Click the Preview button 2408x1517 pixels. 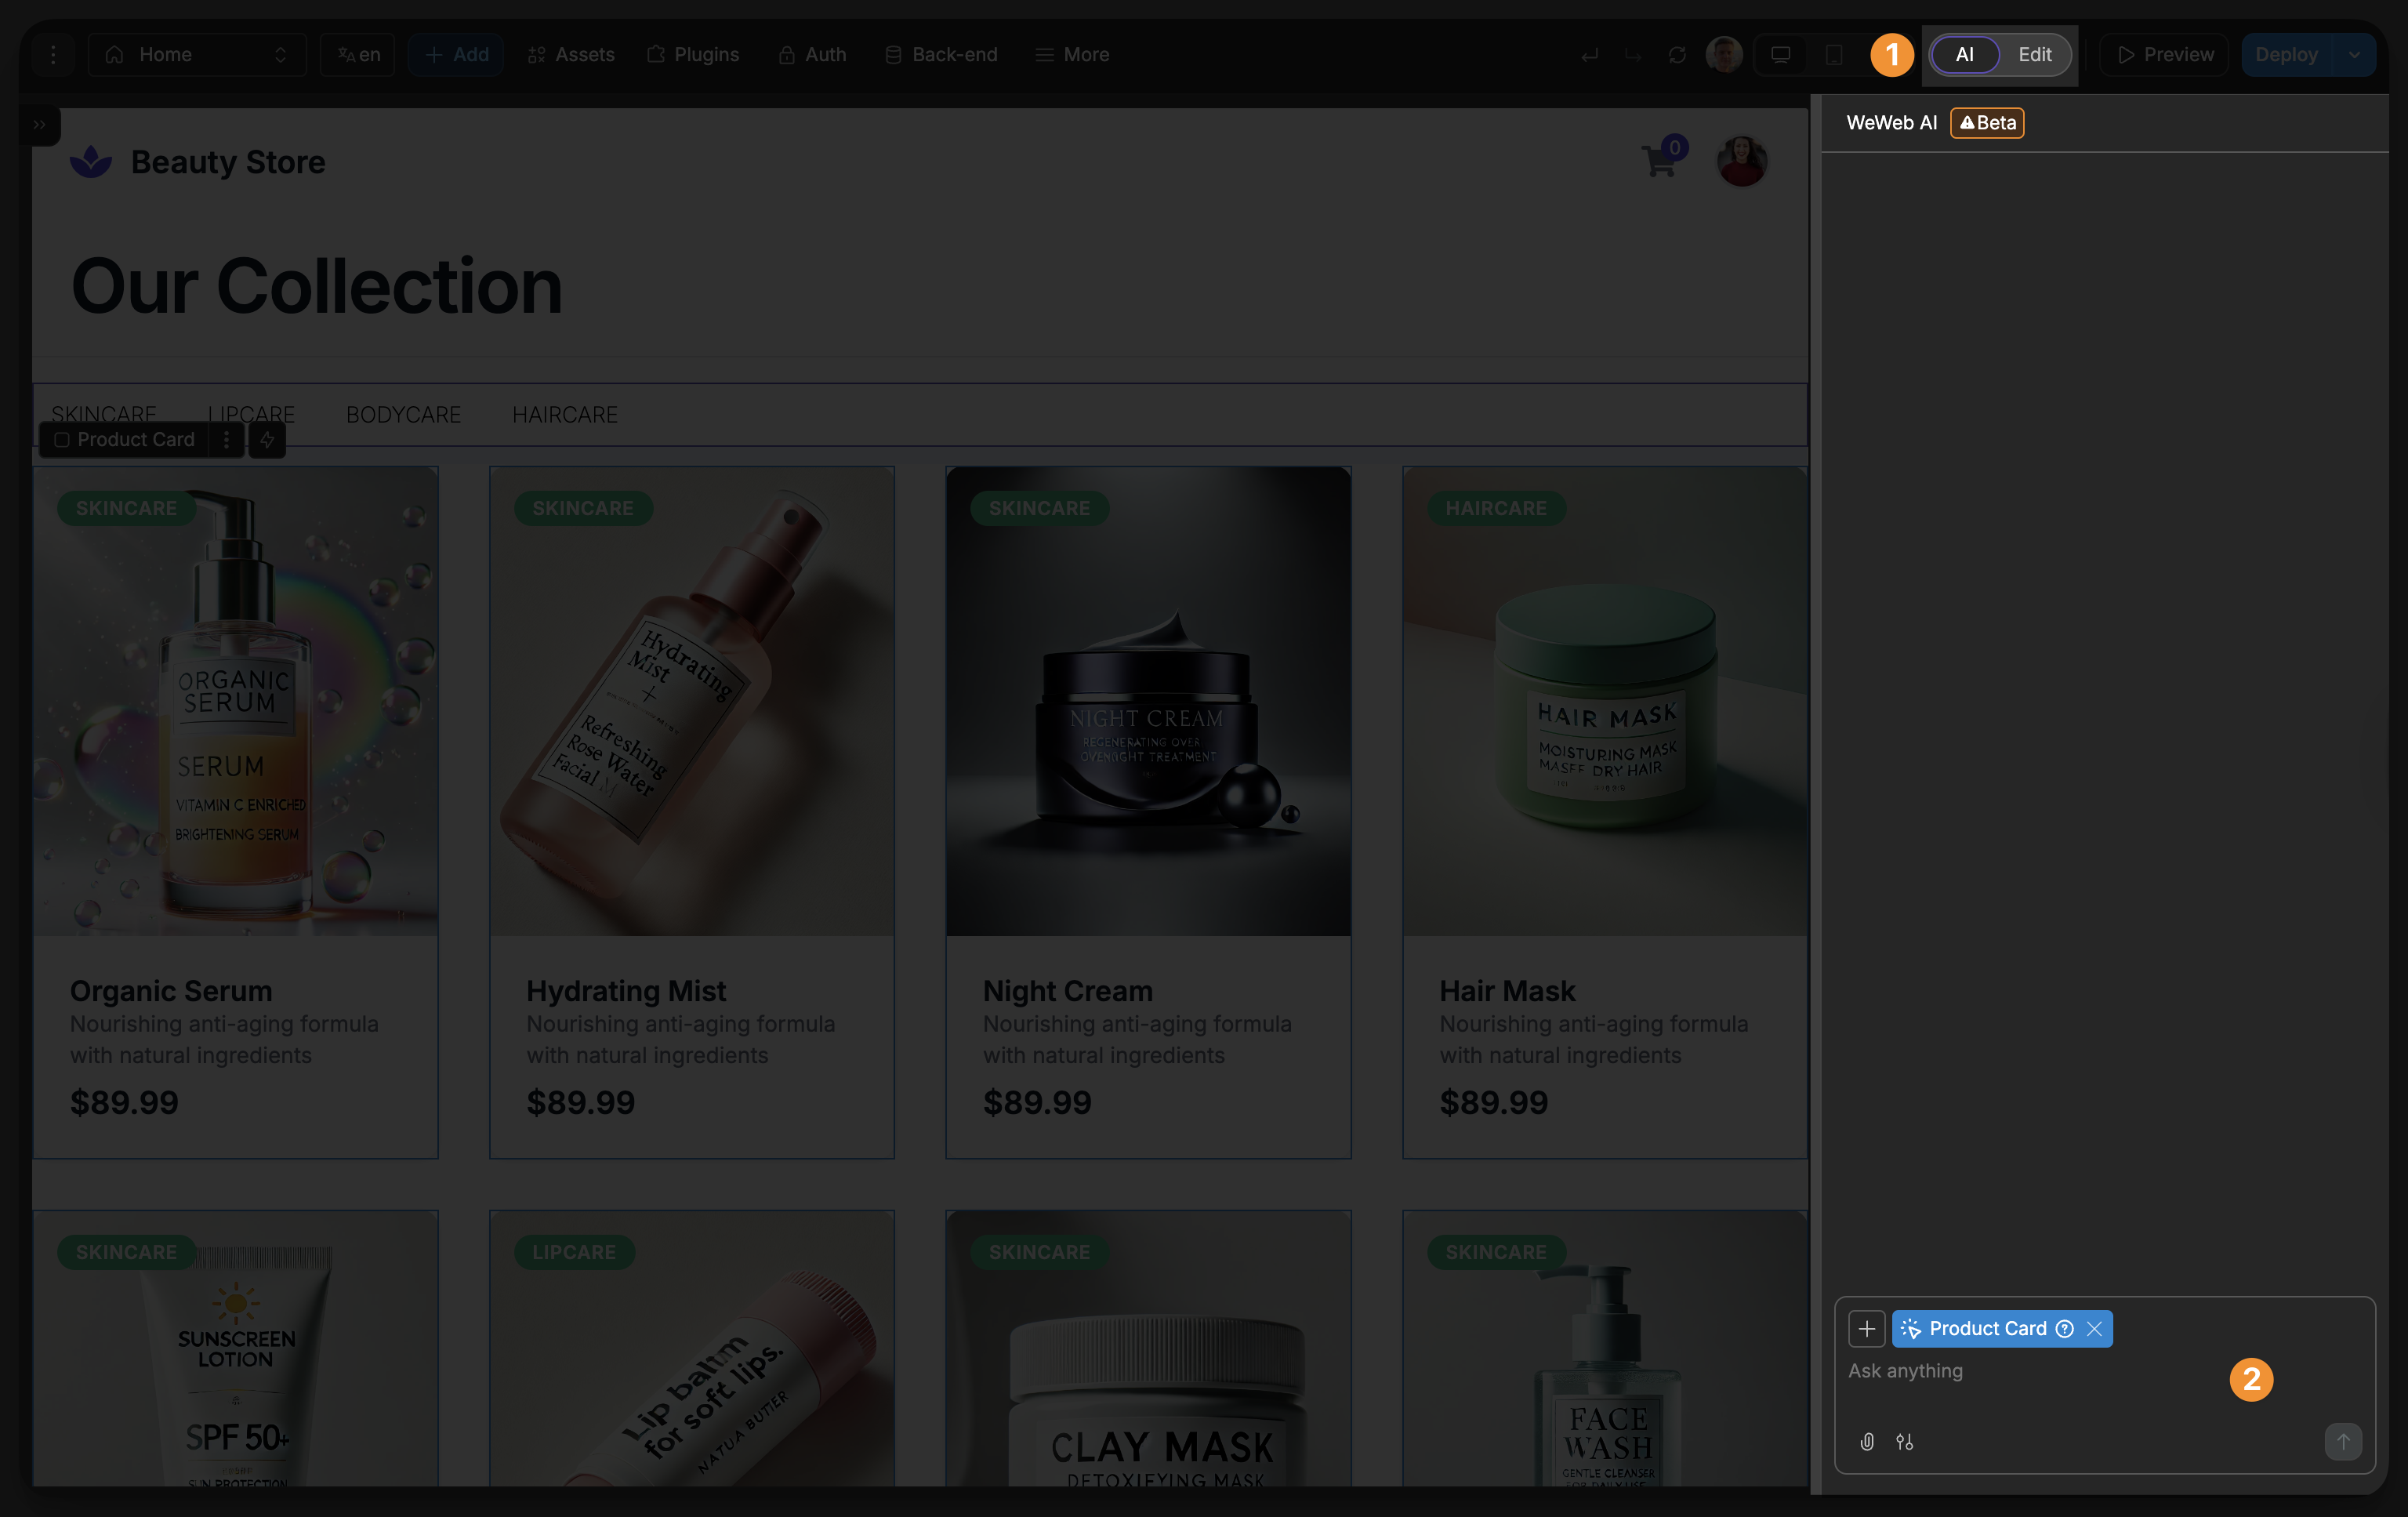click(2163, 55)
